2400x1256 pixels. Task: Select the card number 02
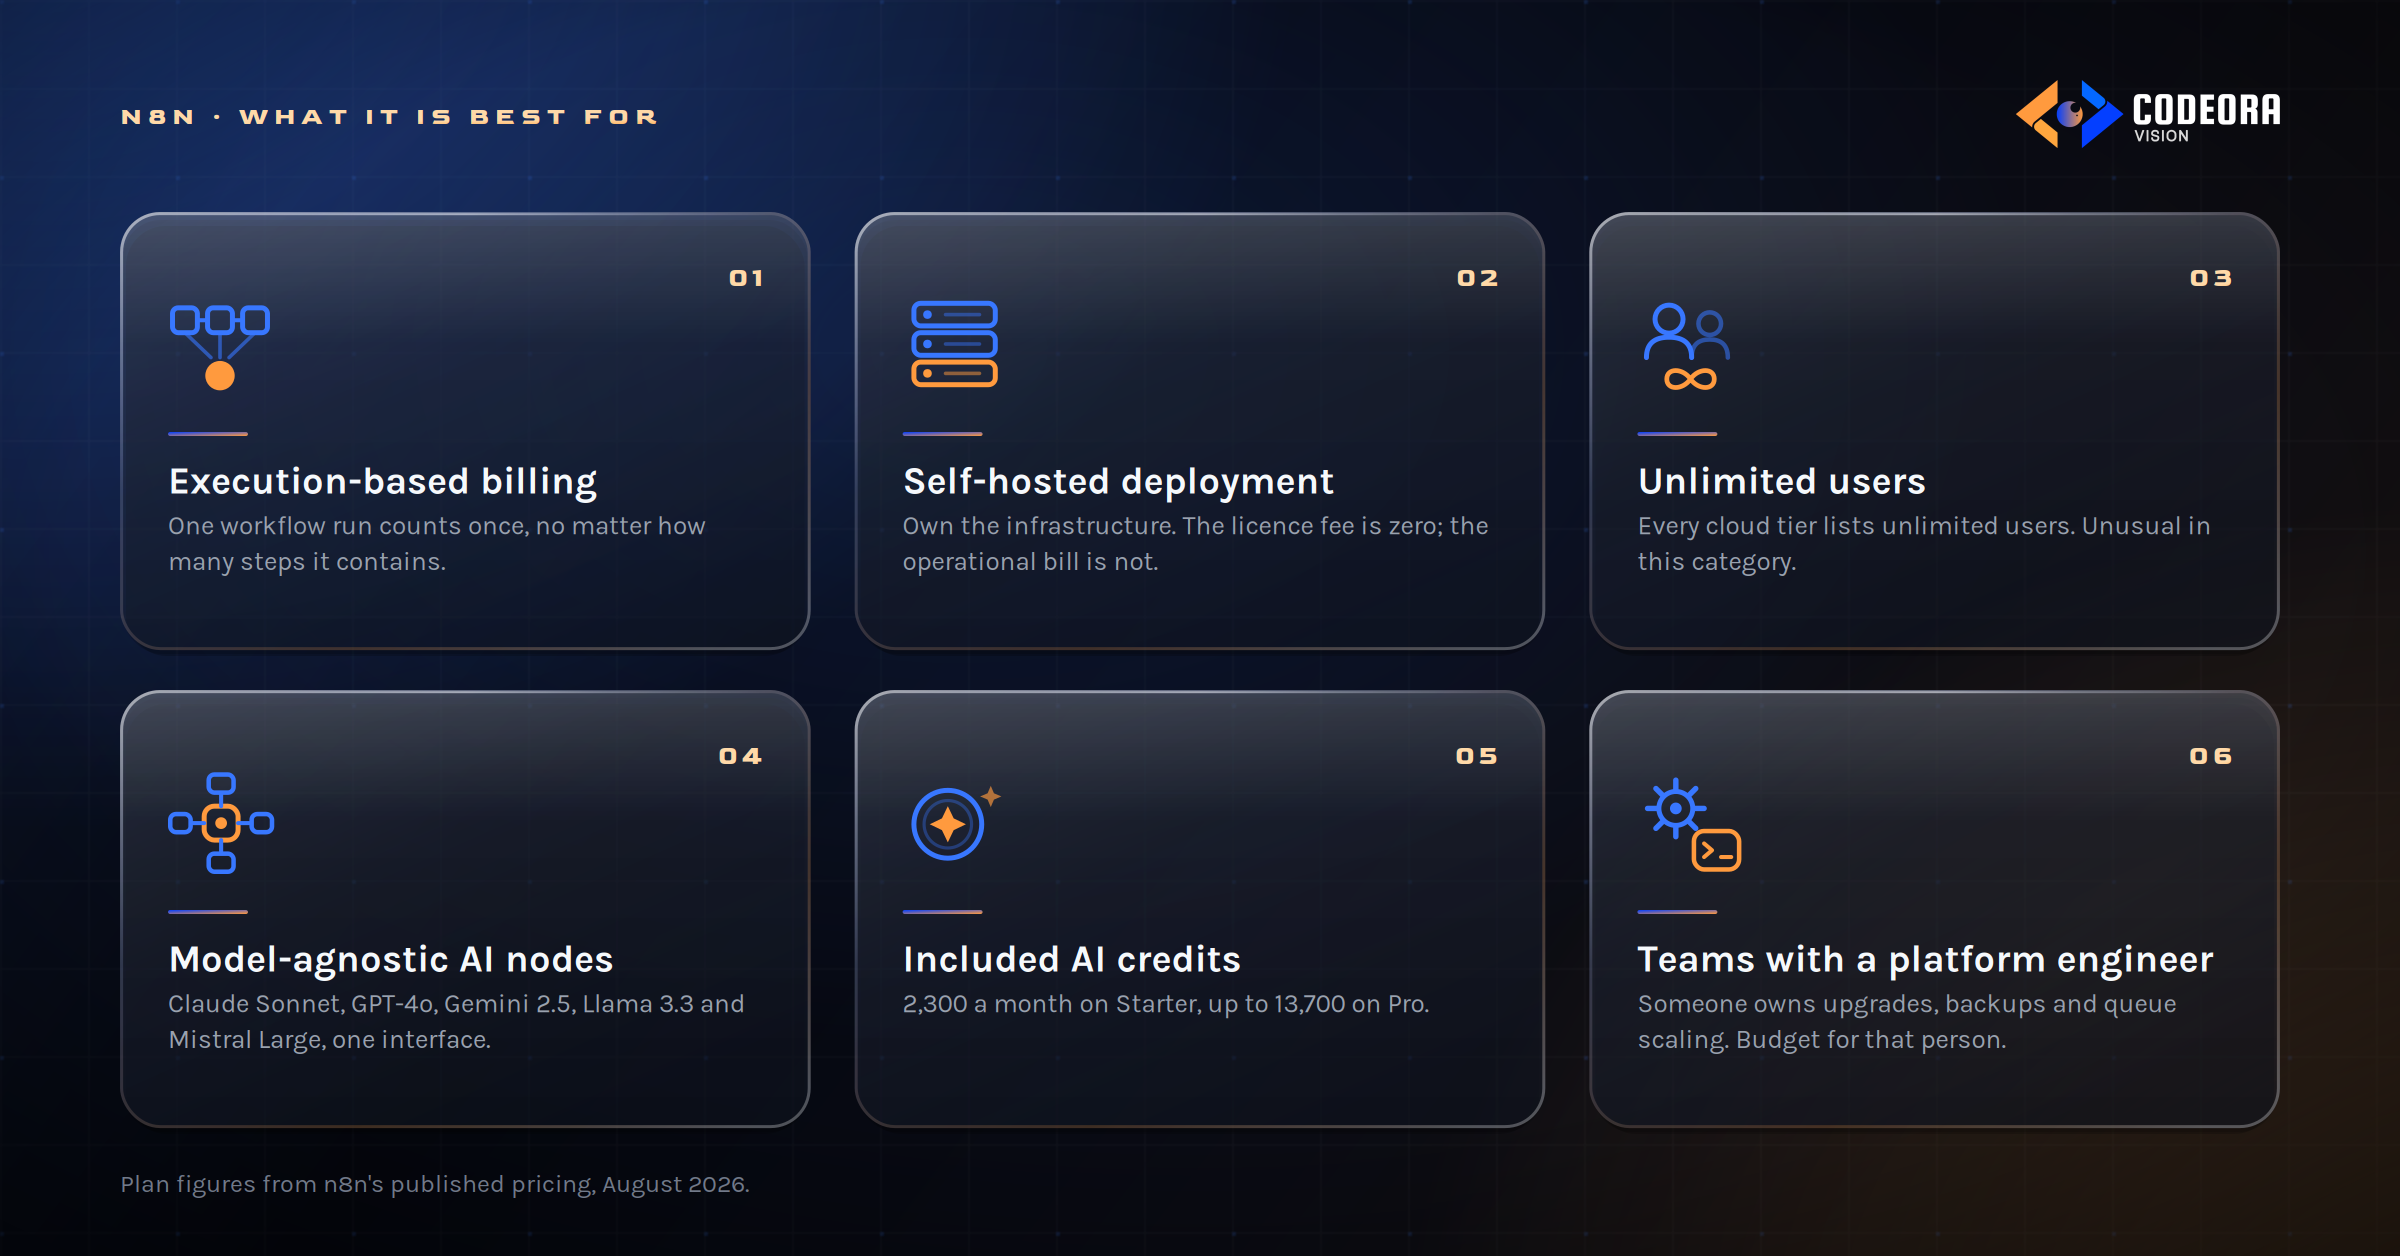point(1477,278)
